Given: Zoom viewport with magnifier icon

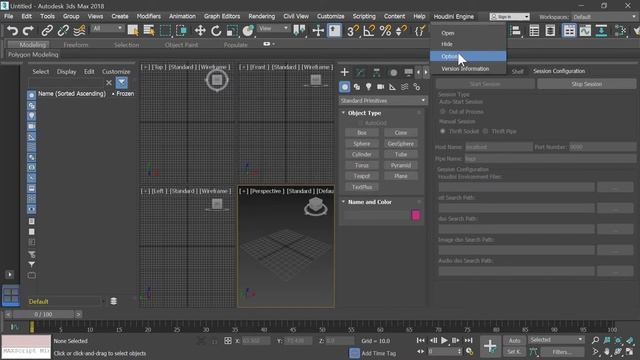Looking at the screenshot, I should (595, 340).
